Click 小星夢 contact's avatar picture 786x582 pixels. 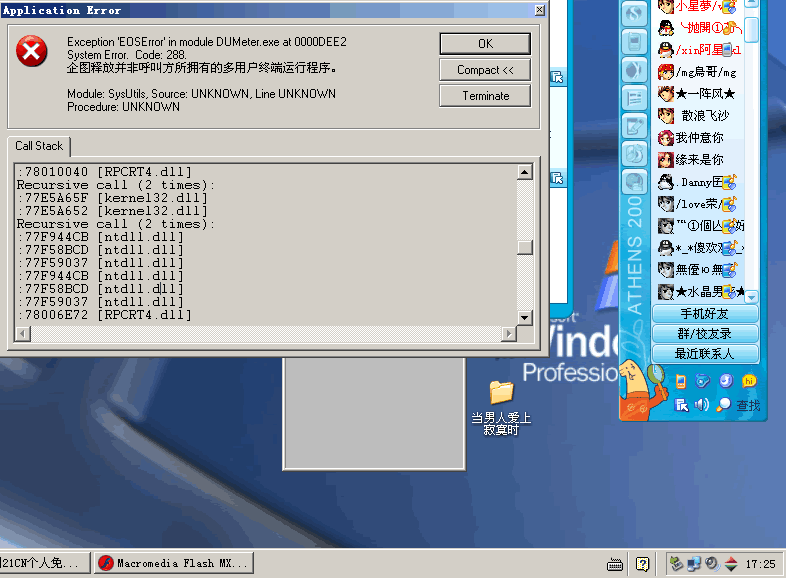click(x=666, y=7)
